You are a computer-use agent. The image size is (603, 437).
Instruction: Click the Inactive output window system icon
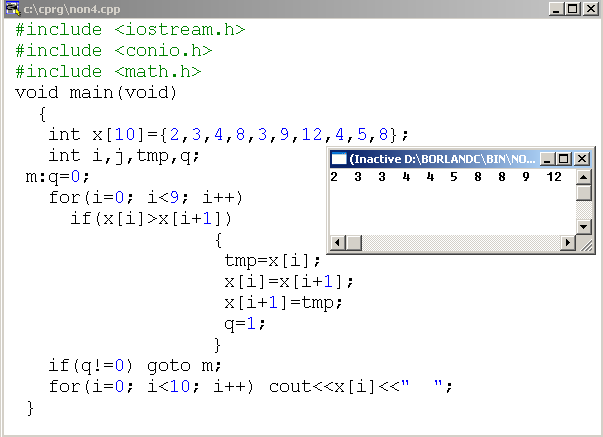pyautogui.click(x=339, y=158)
